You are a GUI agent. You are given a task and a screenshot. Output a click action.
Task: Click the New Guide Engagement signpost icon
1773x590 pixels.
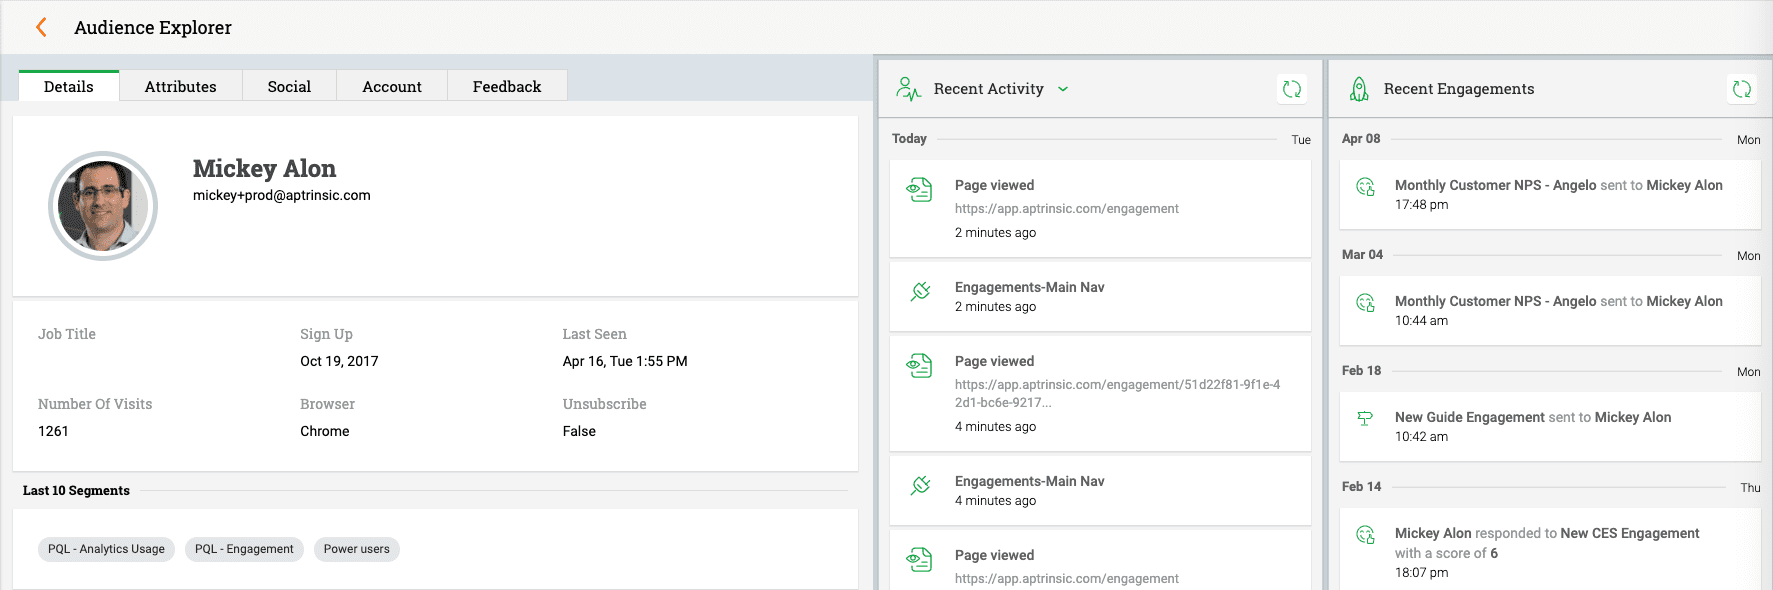click(1365, 418)
